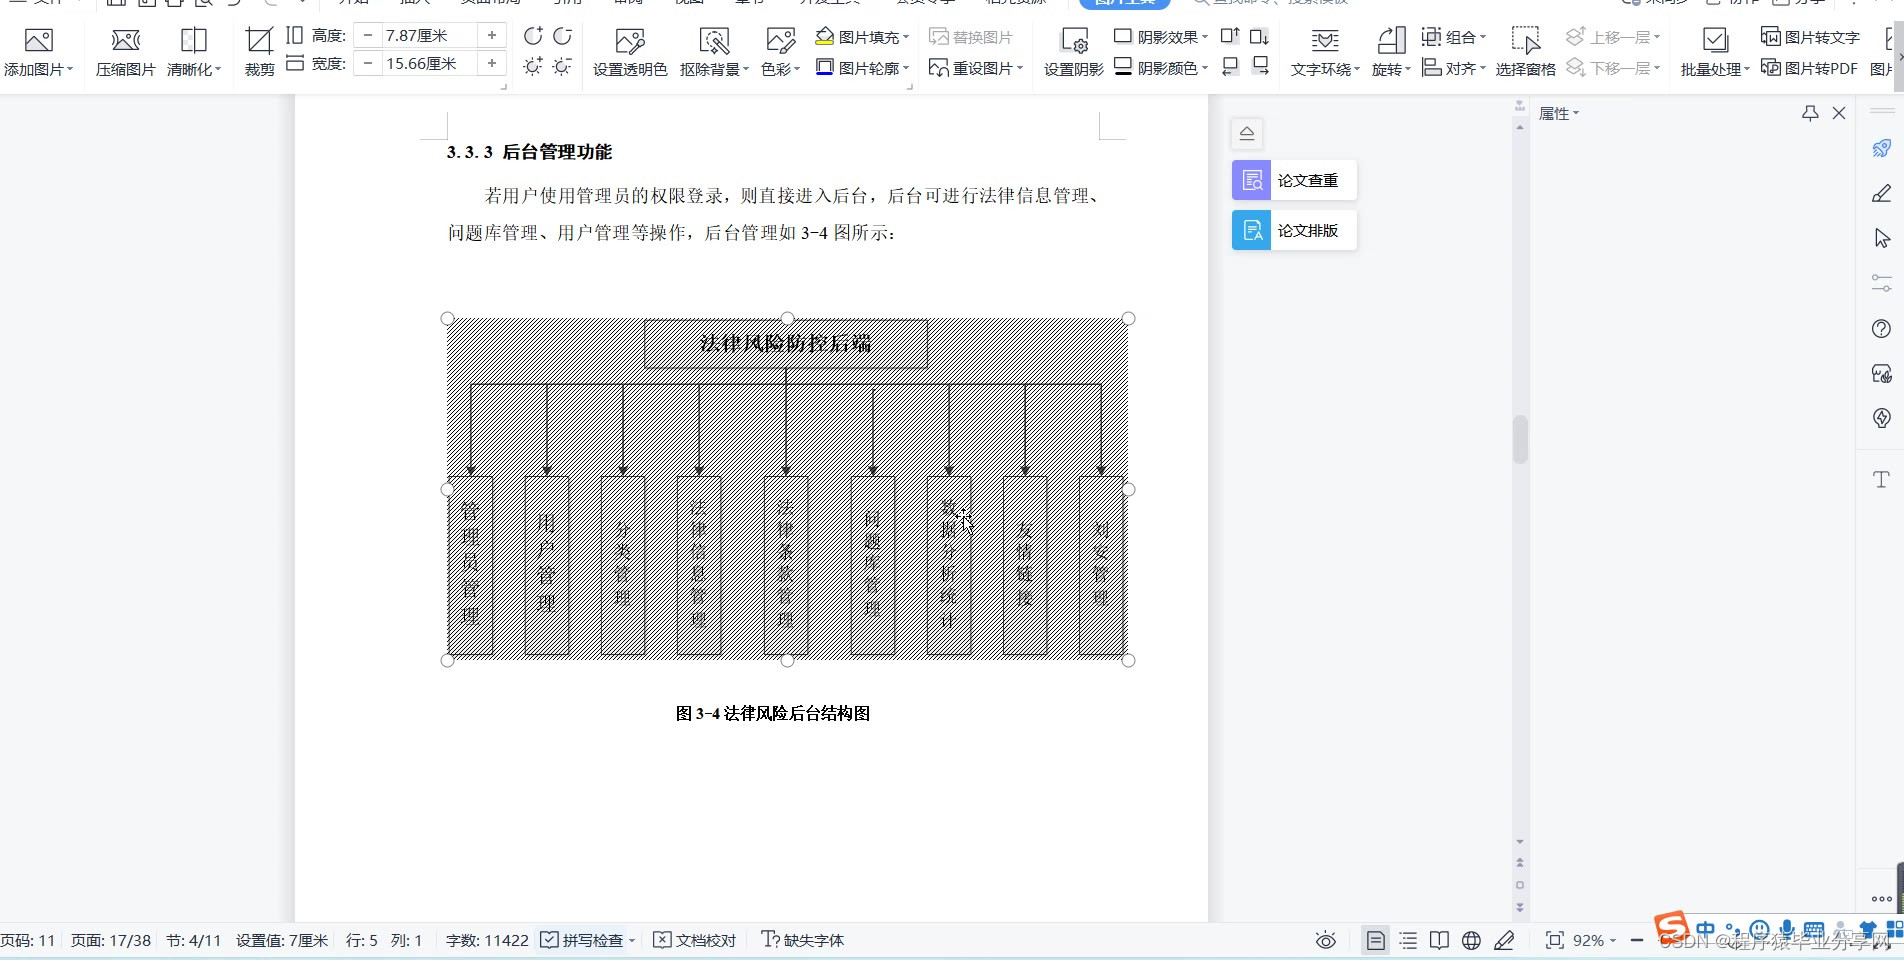
Task: Close the Properties (属性) panel
Action: coord(1839,113)
